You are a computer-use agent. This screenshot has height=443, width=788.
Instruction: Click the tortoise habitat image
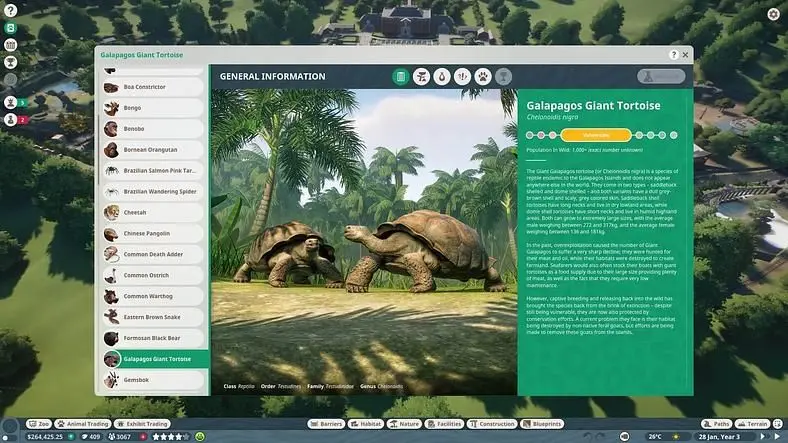[x=364, y=242]
